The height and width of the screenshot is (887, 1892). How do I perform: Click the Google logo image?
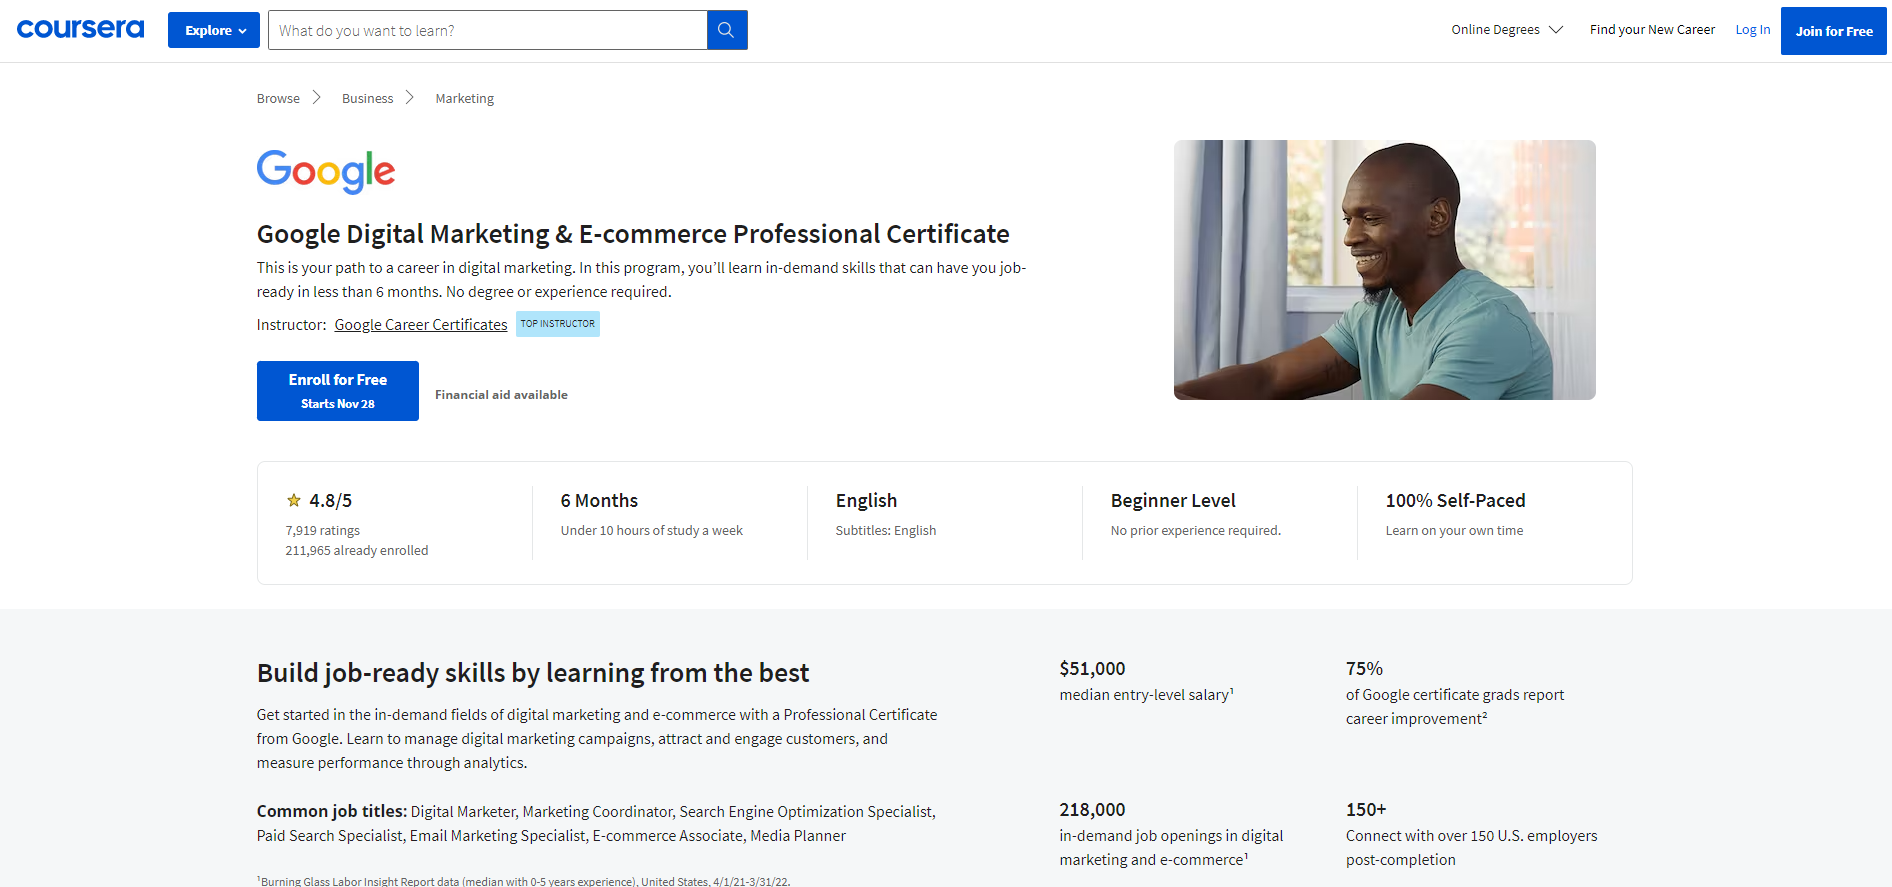(x=326, y=171)
